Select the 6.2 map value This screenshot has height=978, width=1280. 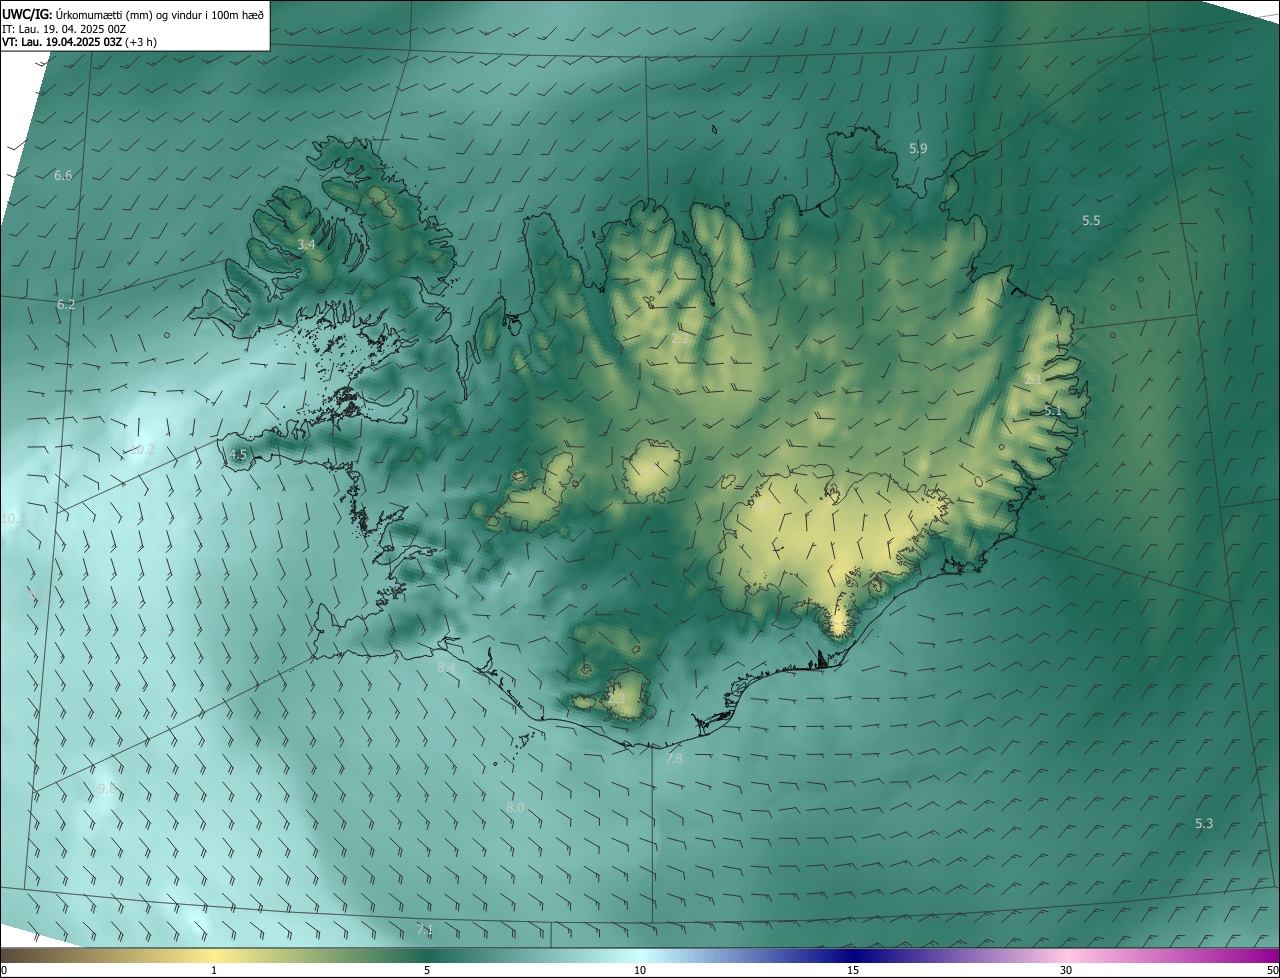[66, 304]
